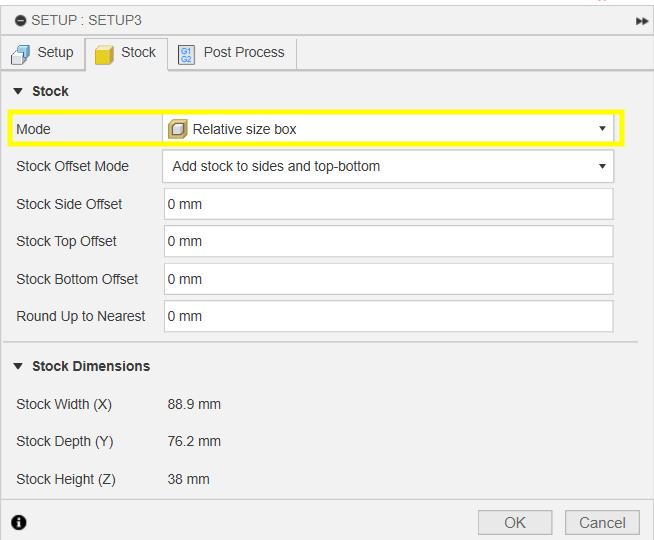654x540 pixels.
Task: Select the Stock tab
Action: coord(126,54)
